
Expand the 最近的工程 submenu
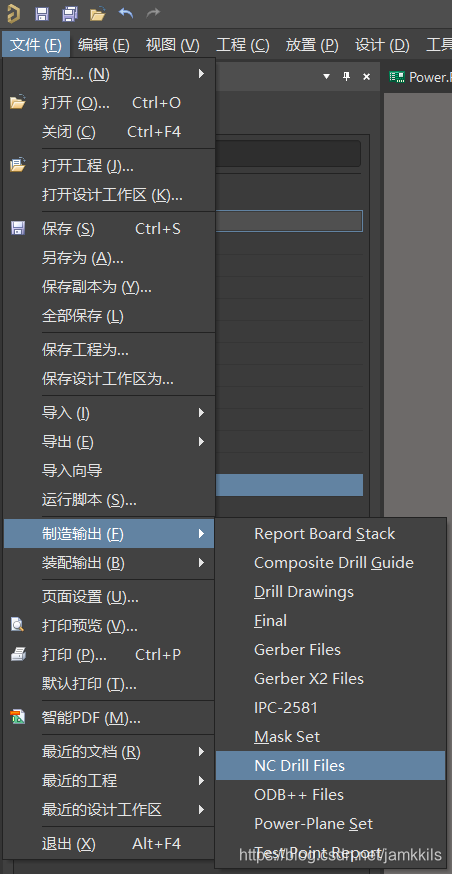109,781
